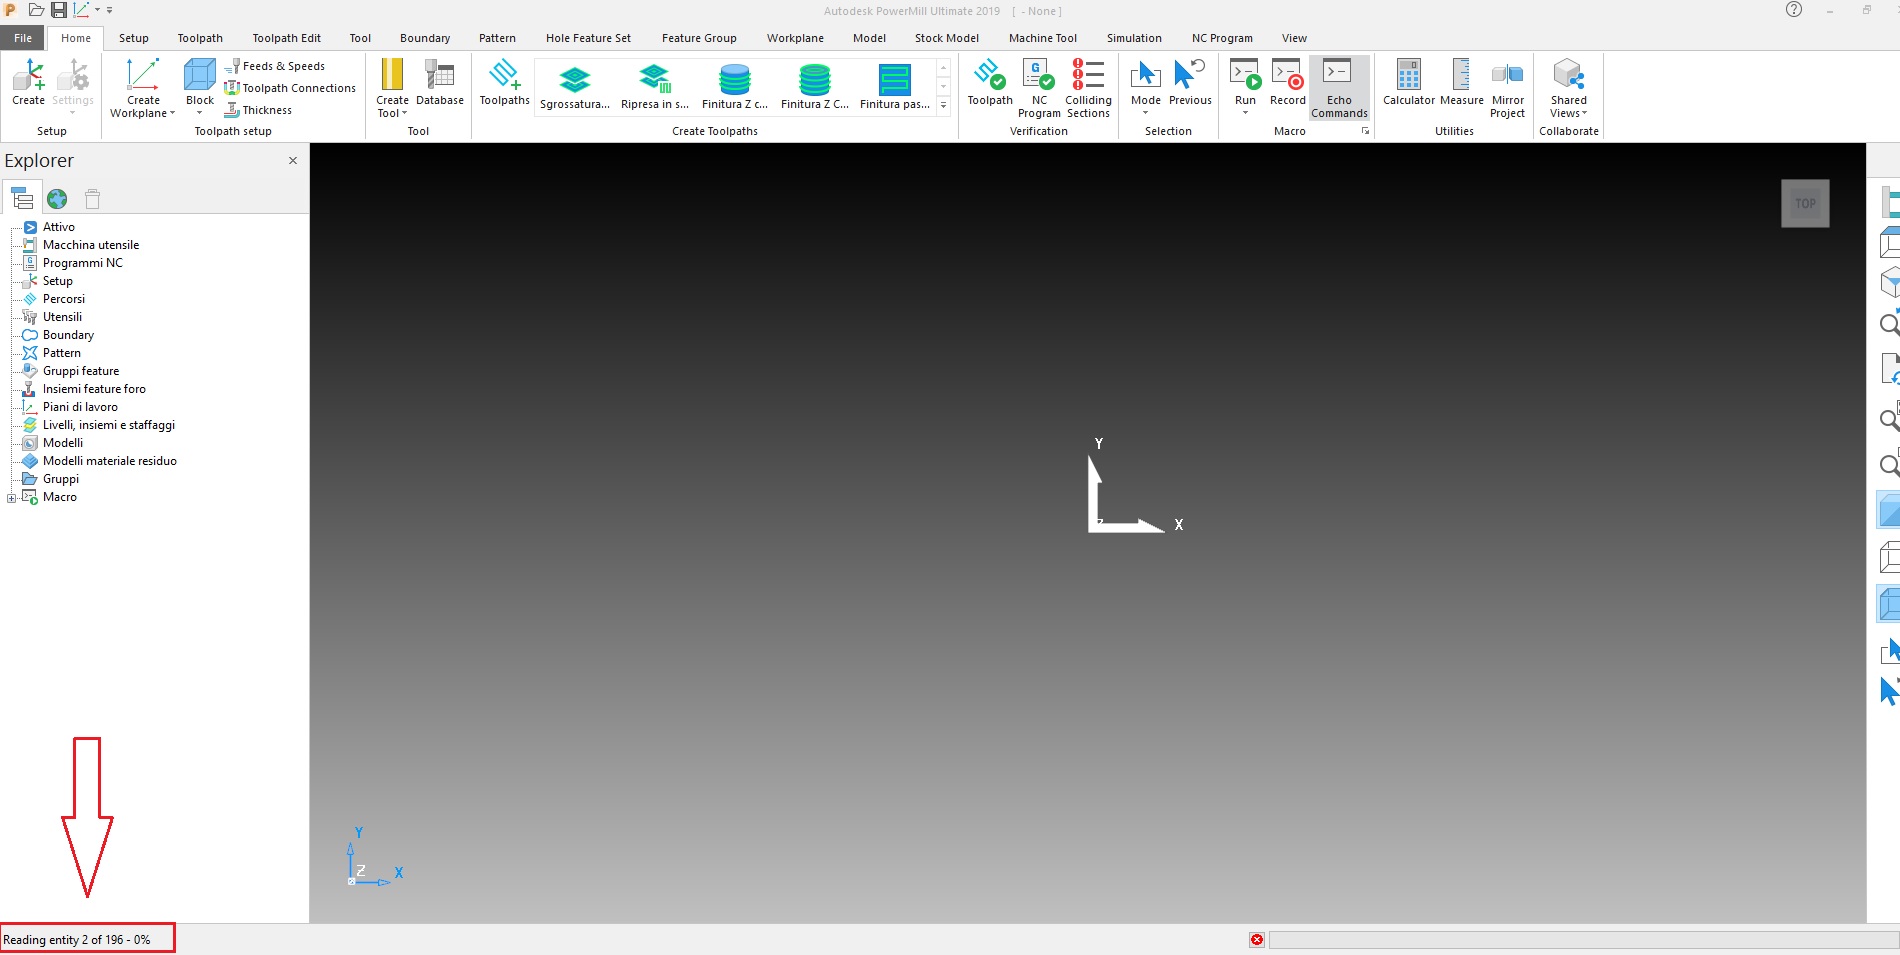Click the progress bar in the status bar

click(1580, 940)
